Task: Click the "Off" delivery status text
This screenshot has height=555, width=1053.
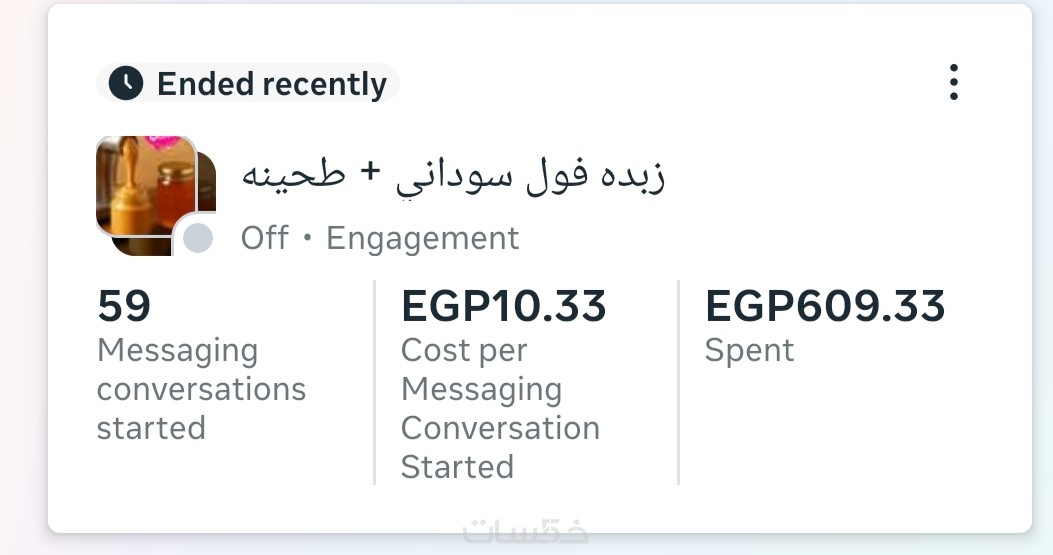Action: pos(264,238)
